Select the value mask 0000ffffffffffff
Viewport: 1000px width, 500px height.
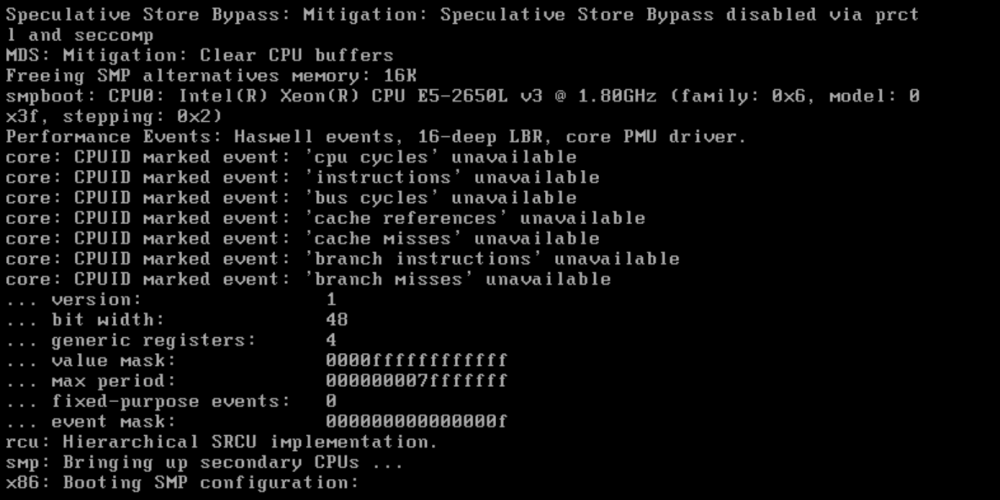pos(416,361)
